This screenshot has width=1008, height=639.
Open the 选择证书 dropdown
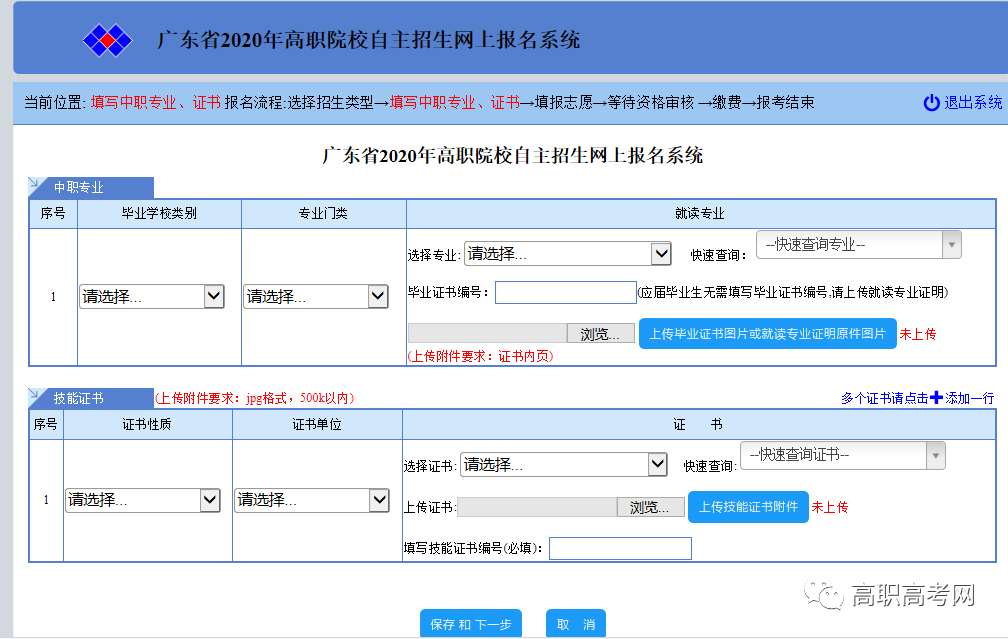point(564,464)
